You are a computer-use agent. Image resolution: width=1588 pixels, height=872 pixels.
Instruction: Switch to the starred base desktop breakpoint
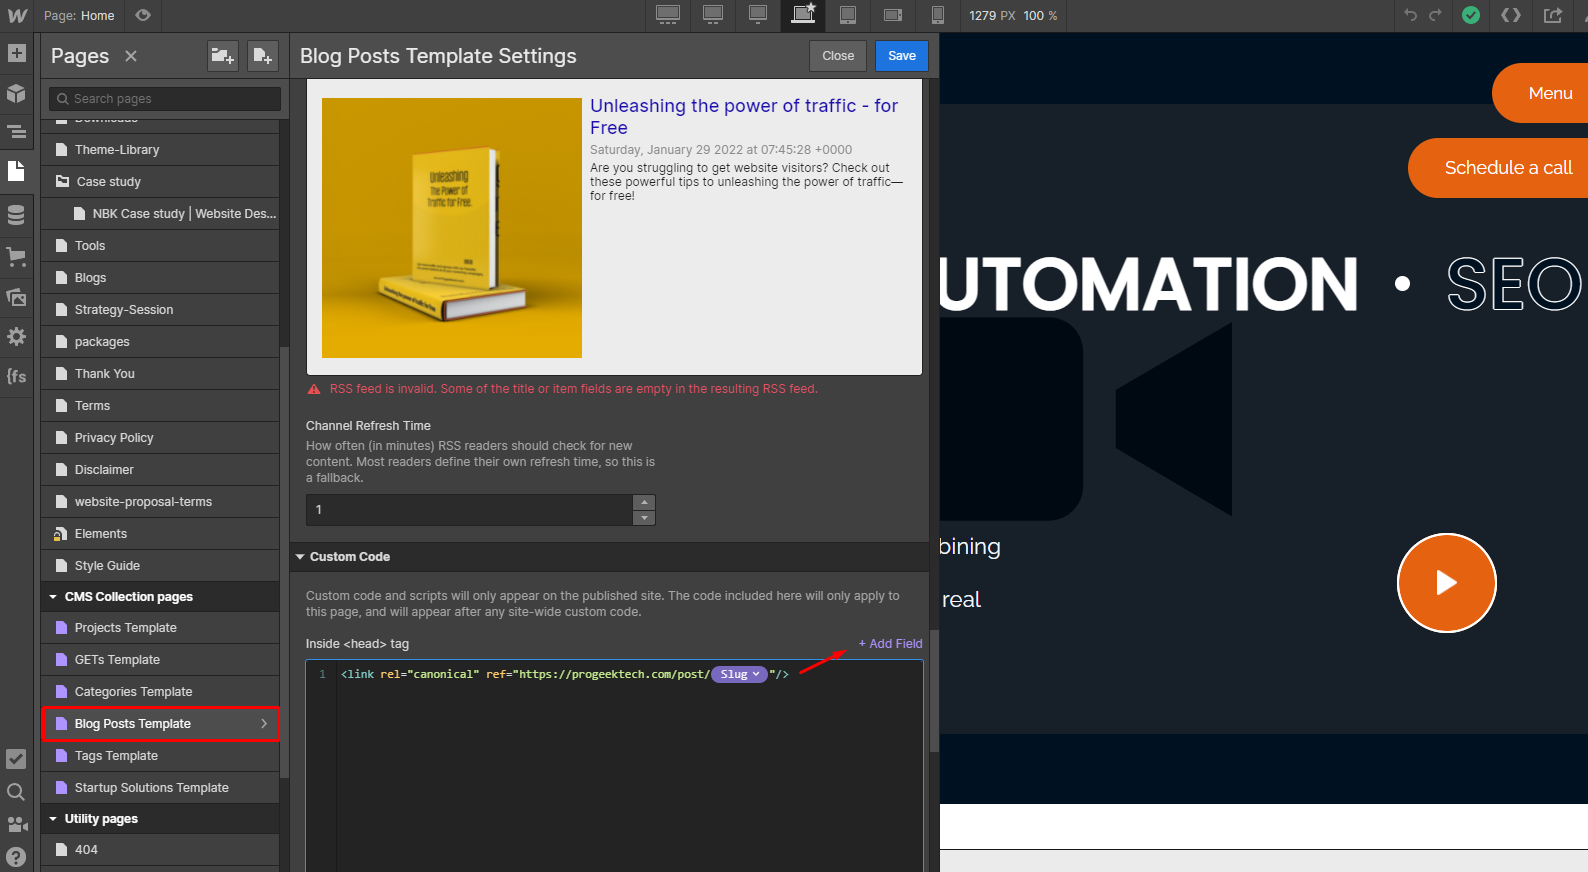click(x=803, y=14)
